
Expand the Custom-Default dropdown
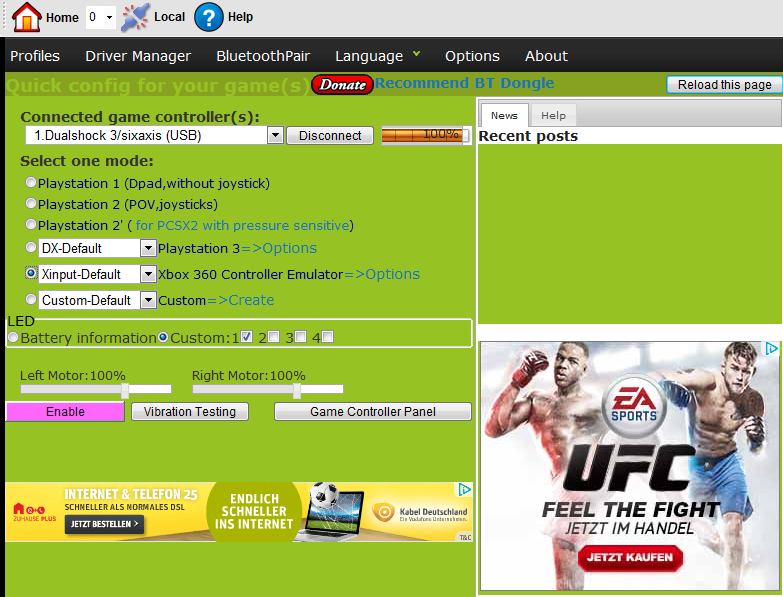pyautogui.click(x=148, y=300)
